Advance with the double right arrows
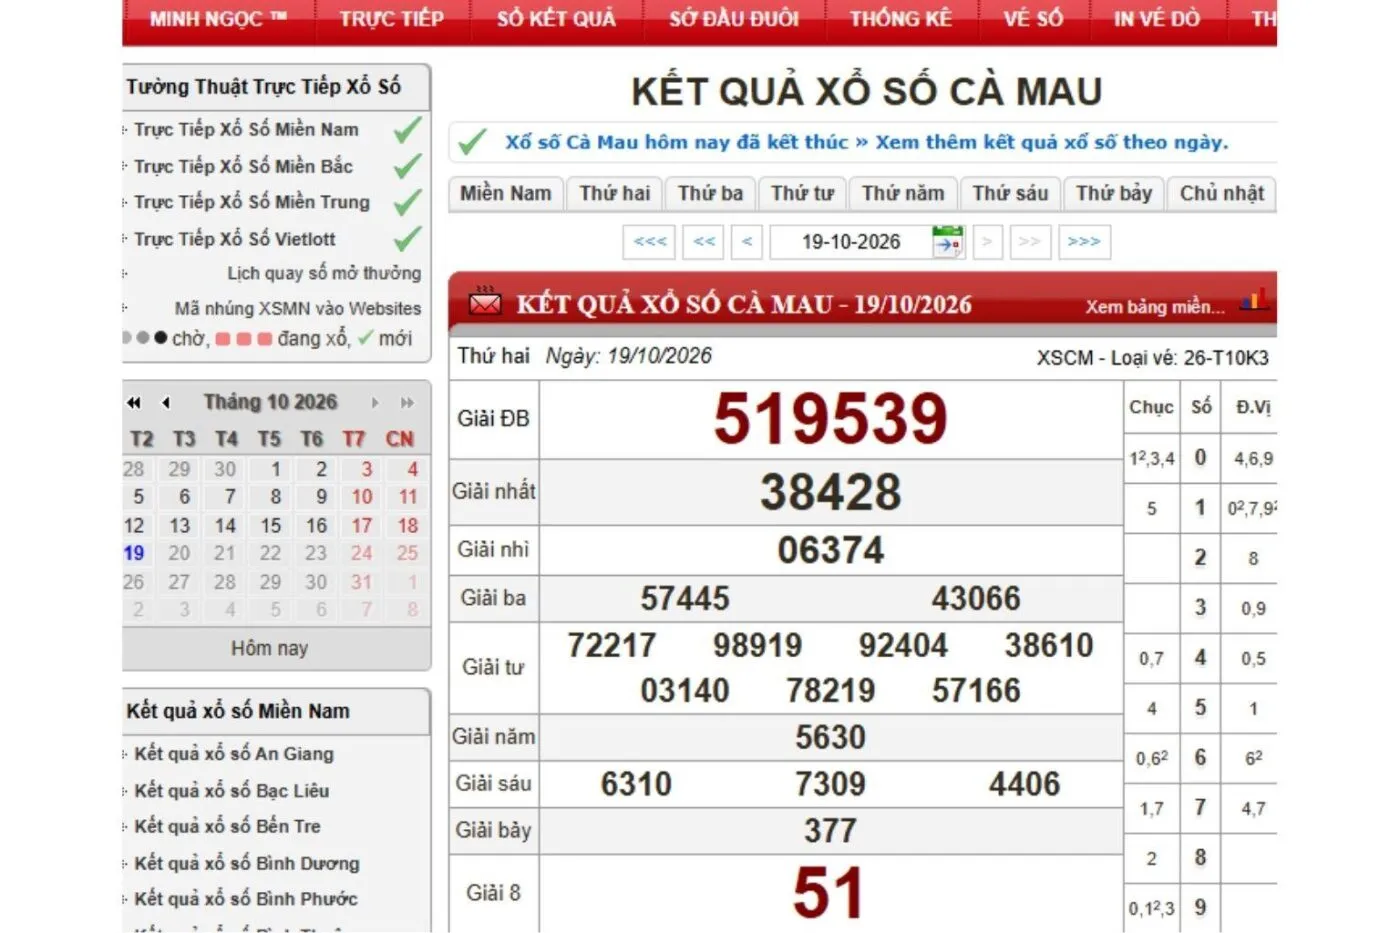Viewport: 1400px width, 933px height. click(x=1029, y=242)
